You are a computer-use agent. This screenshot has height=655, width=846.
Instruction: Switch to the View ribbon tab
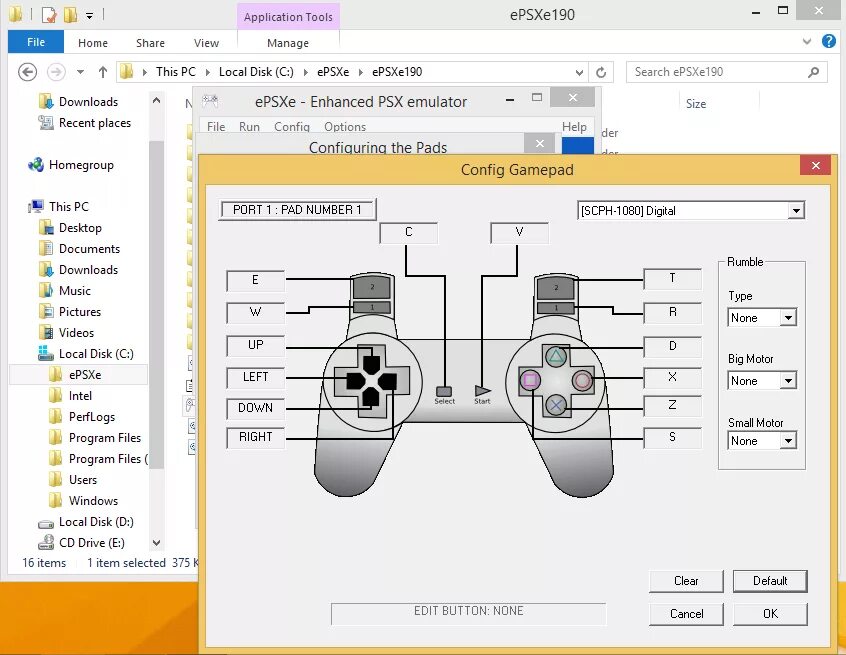click(x=206, y=43)
